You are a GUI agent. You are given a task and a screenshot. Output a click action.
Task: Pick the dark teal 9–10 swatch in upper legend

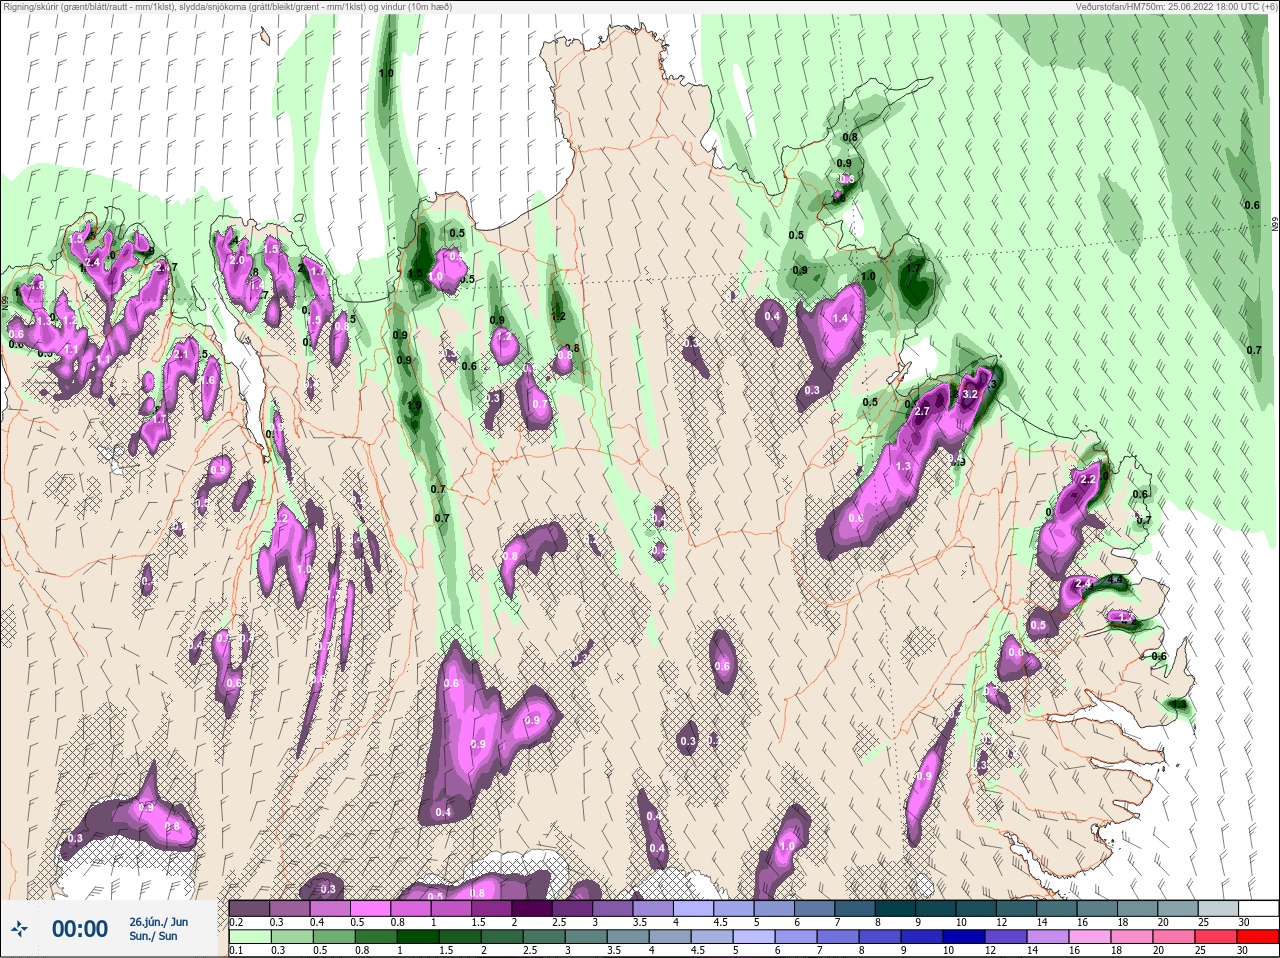[936, 908]
